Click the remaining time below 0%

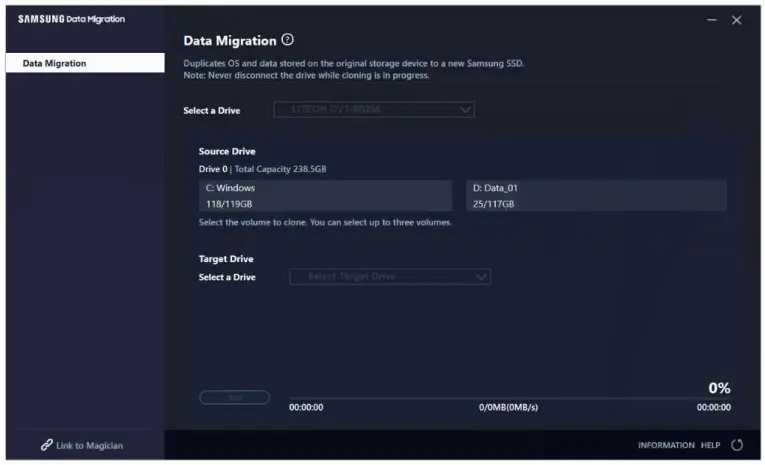[714, 407]
